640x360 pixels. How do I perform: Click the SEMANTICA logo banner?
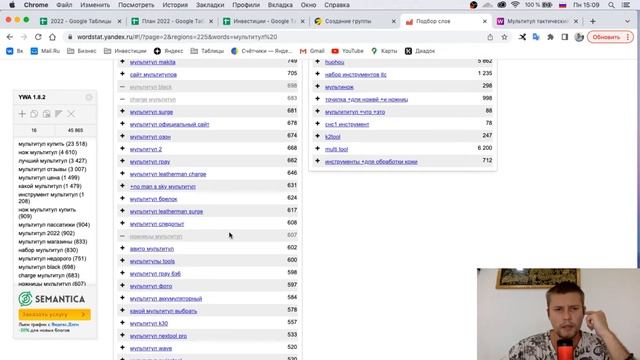pos(52,299)
